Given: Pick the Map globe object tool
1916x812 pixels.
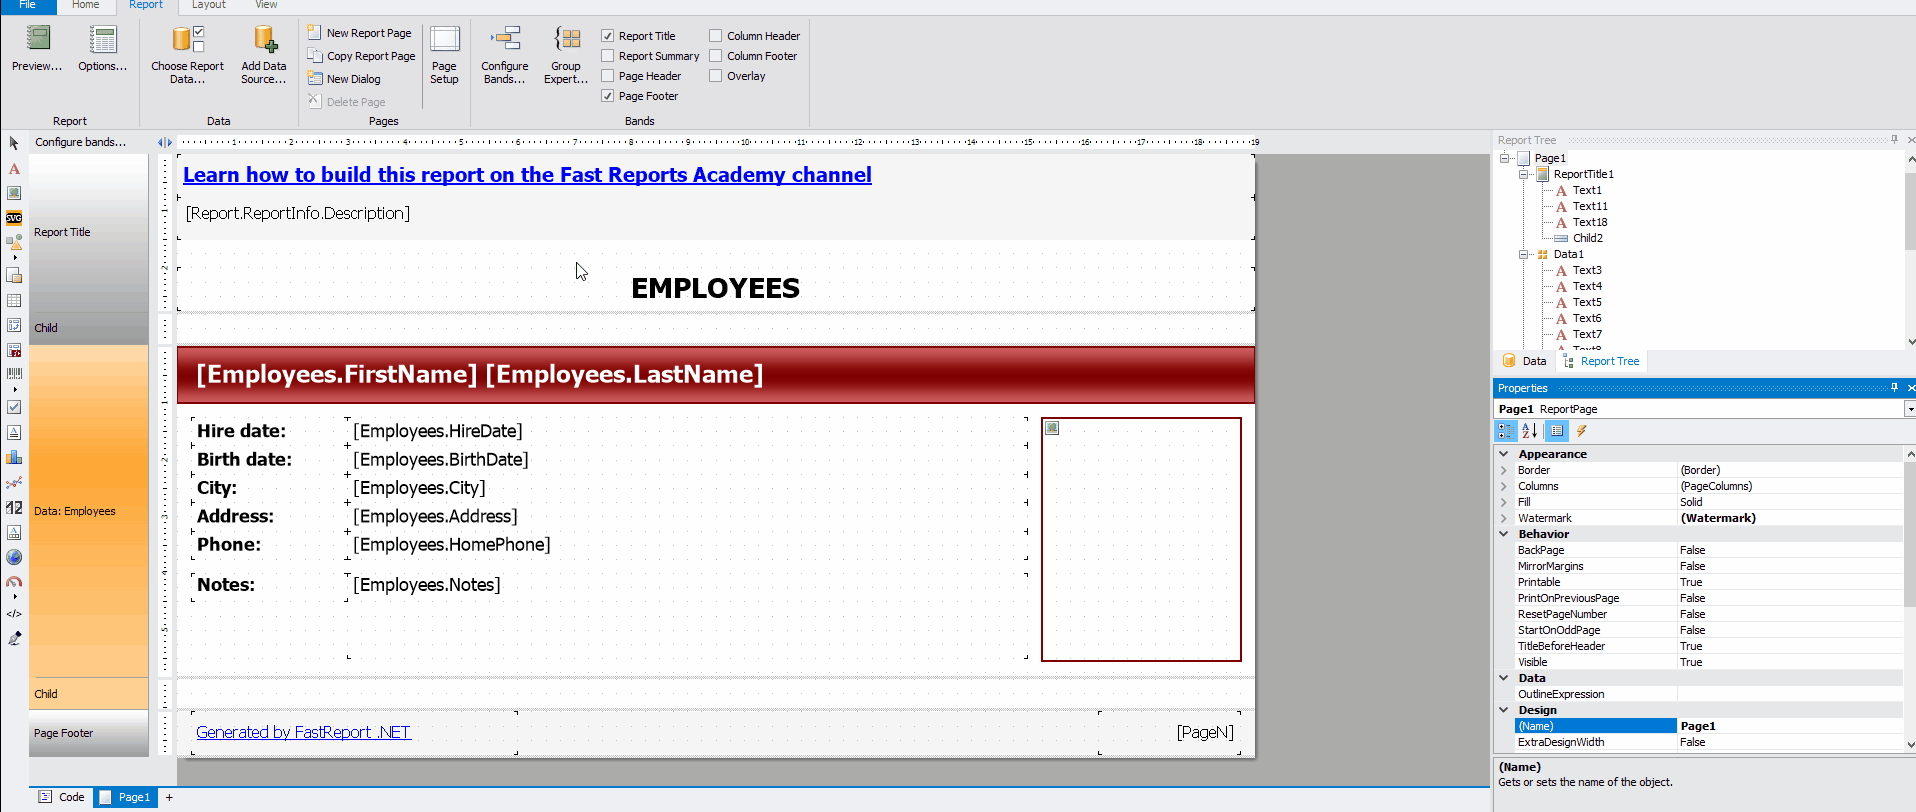Looking at the screenshot, I should (x=14, y=557).
